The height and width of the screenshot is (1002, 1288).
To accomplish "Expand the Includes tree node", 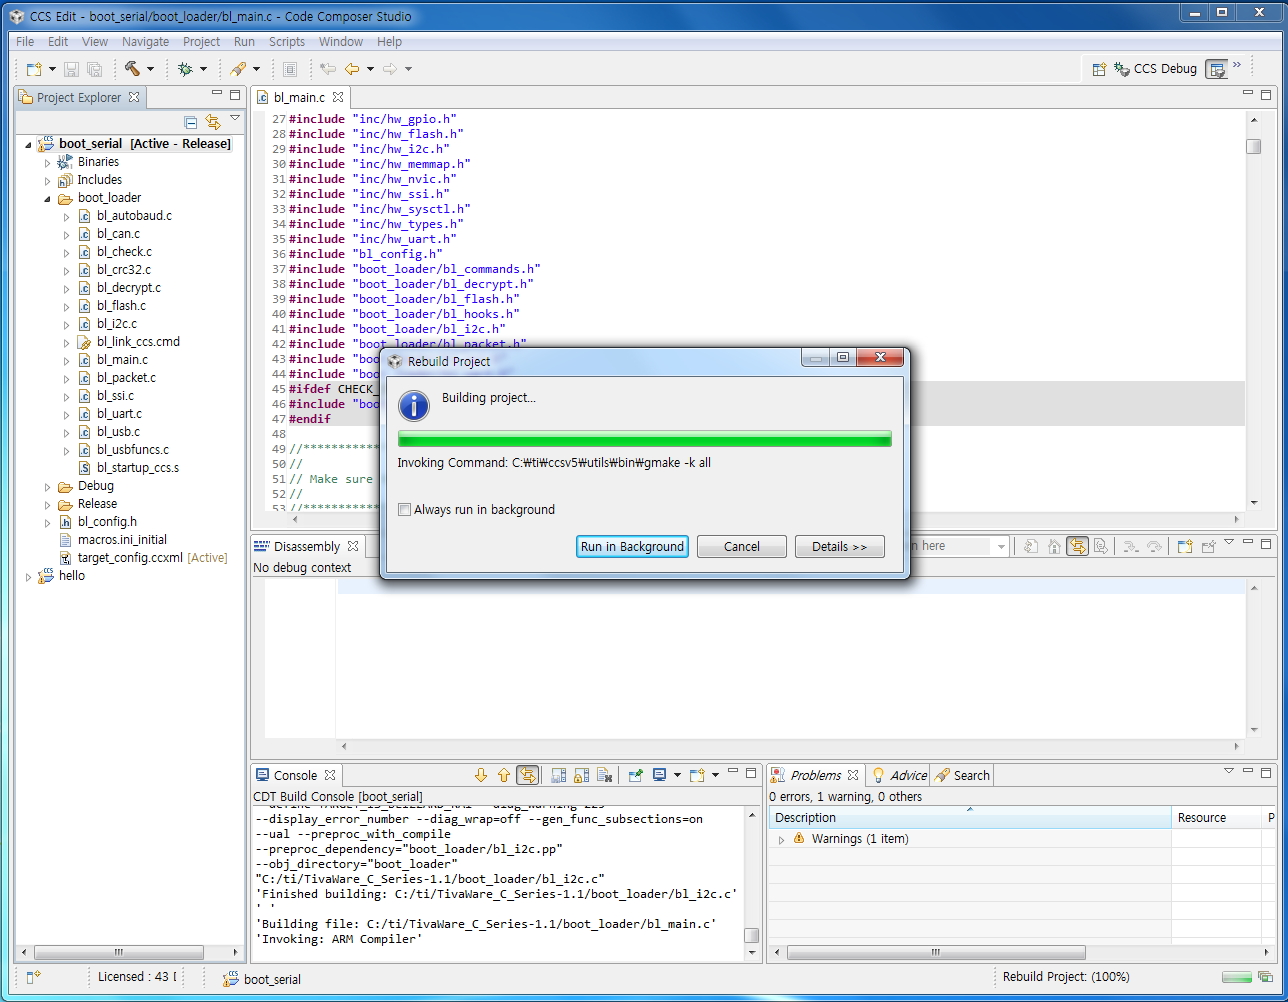I will 47,180.
